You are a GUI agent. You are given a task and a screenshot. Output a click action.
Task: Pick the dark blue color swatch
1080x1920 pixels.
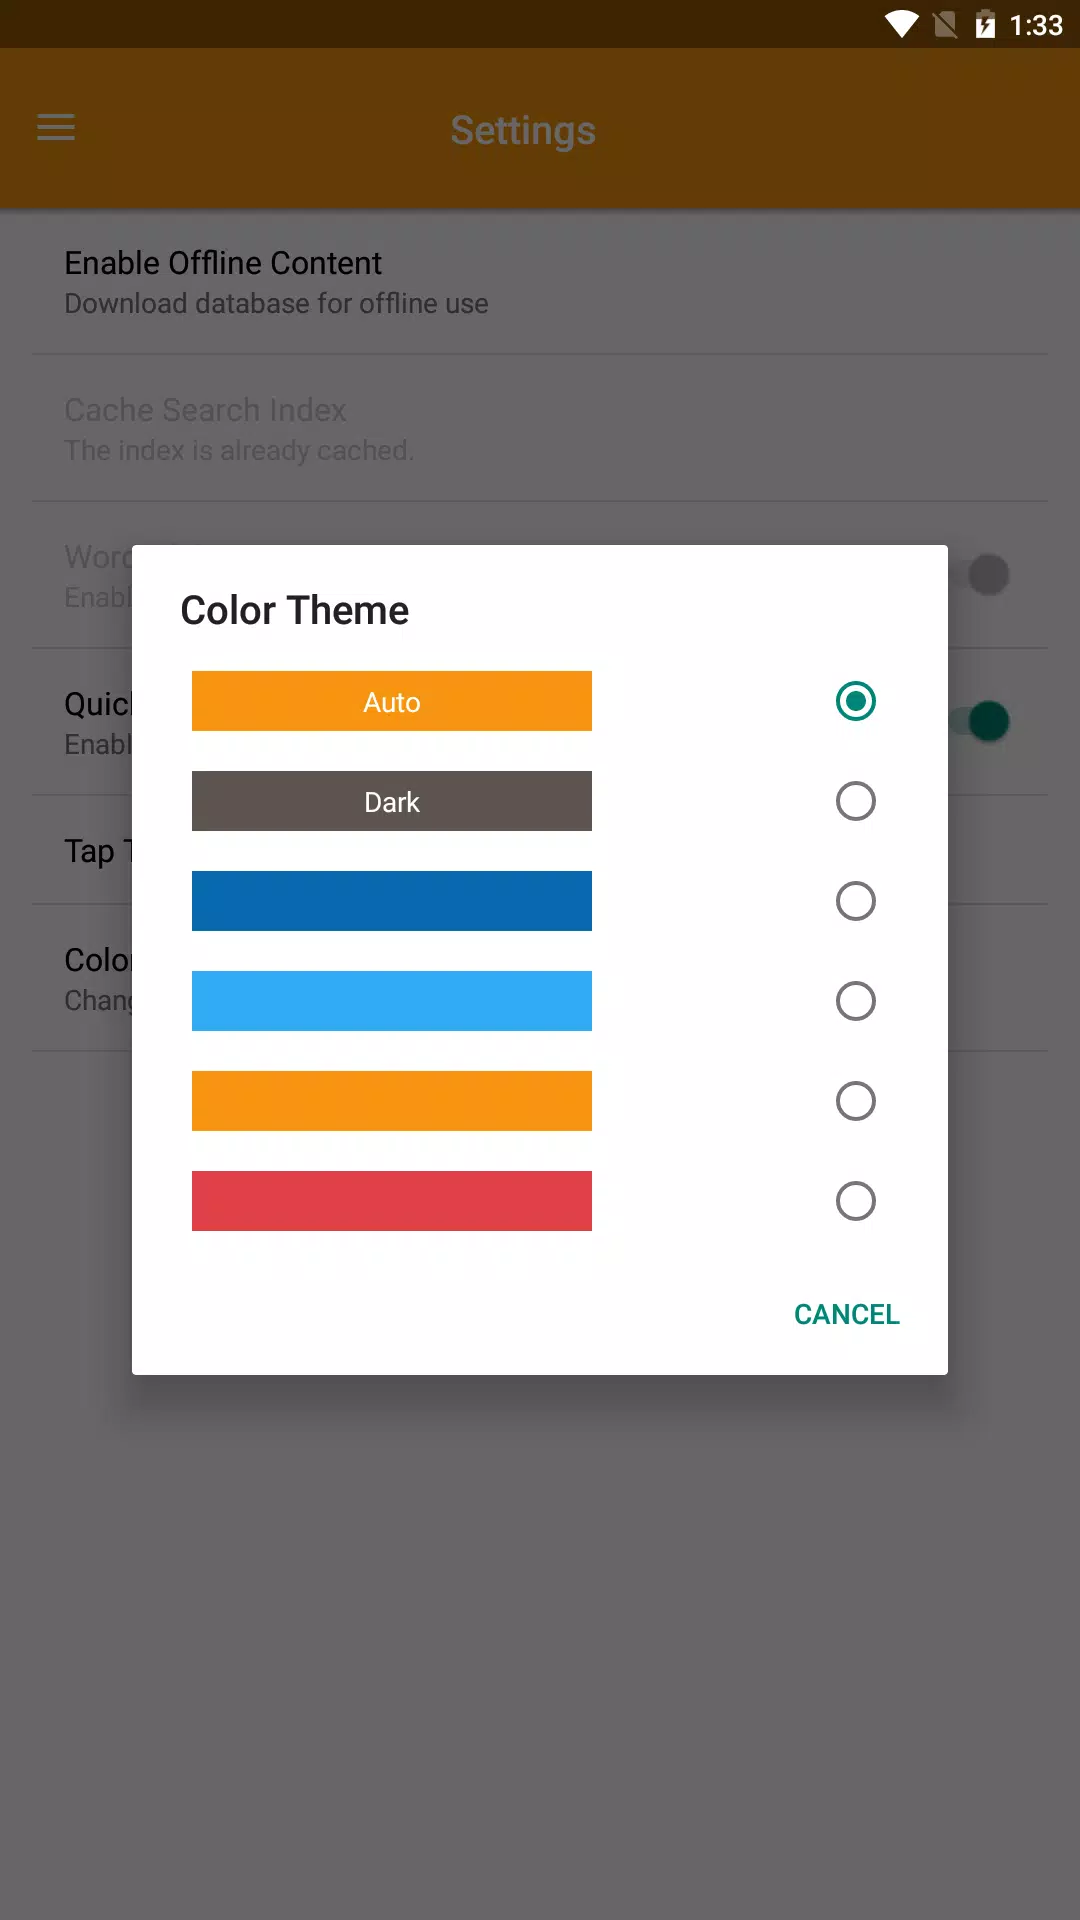coord(392,901)
